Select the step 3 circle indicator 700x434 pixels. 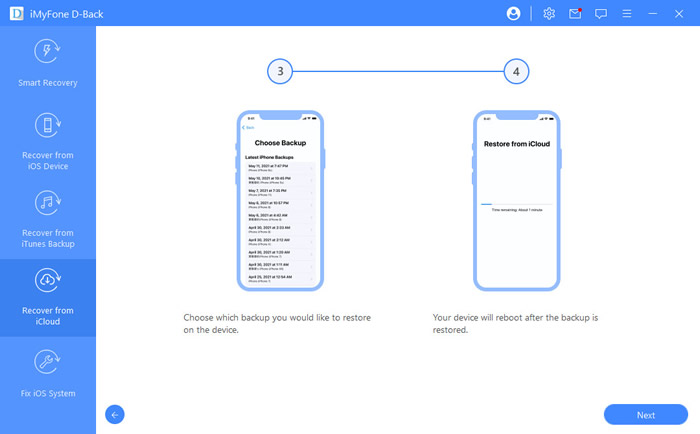pos(281,72)
